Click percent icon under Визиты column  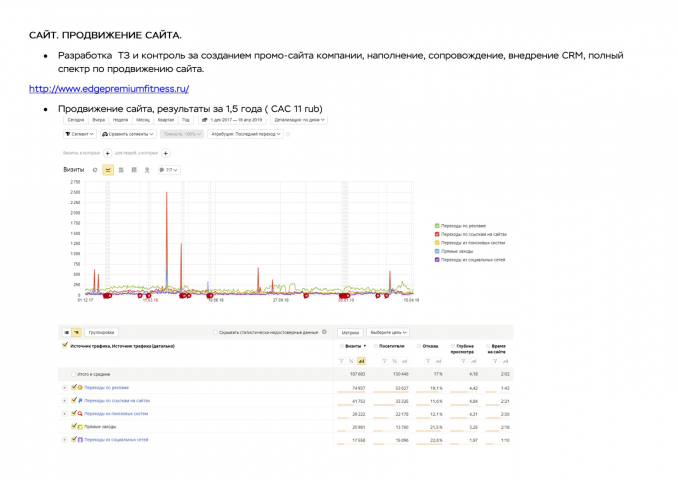click(351, 361)
